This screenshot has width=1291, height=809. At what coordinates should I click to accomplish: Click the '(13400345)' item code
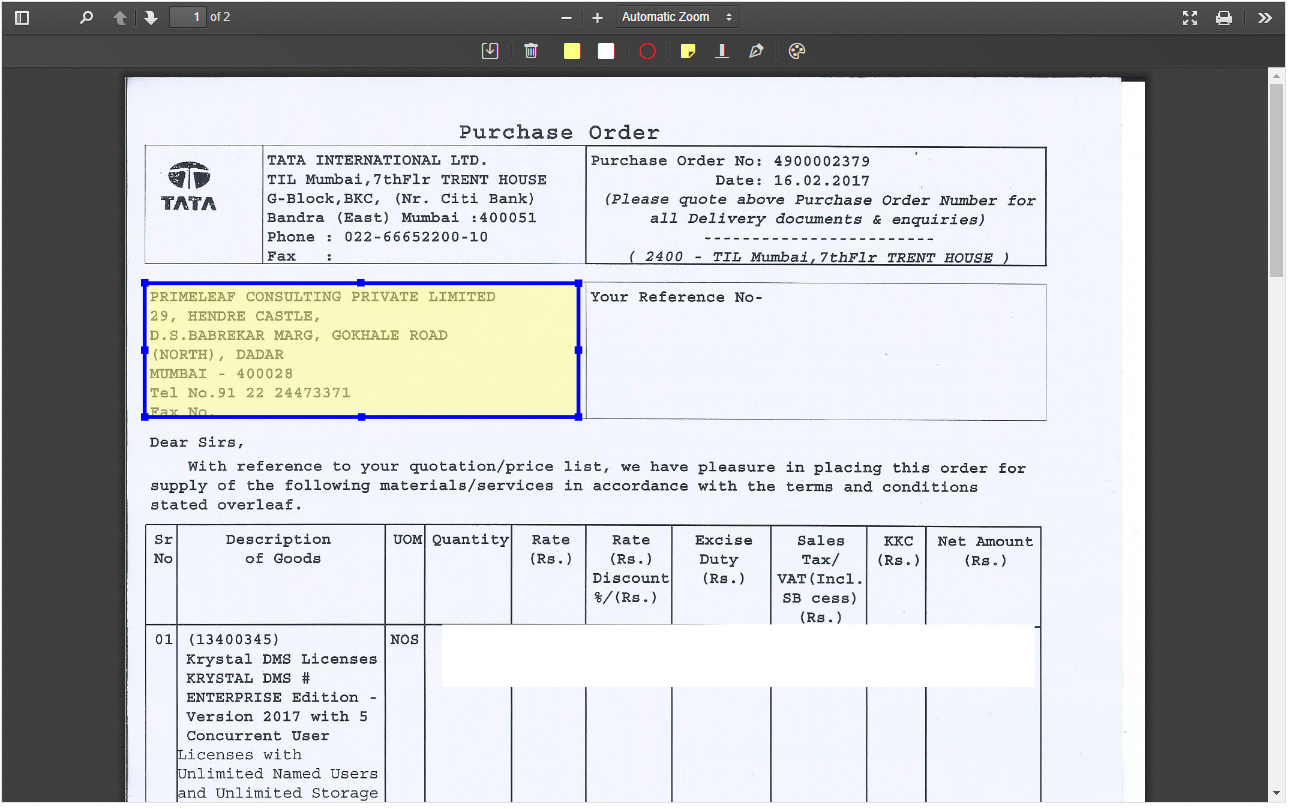click(233, 639)
